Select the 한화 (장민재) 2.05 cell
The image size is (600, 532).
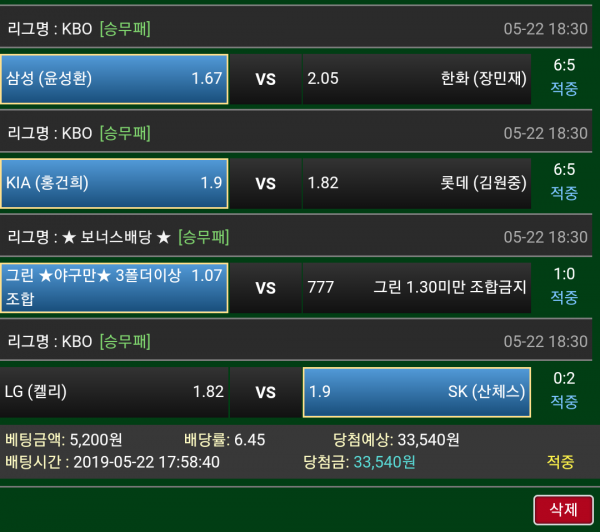coord(417,79)
